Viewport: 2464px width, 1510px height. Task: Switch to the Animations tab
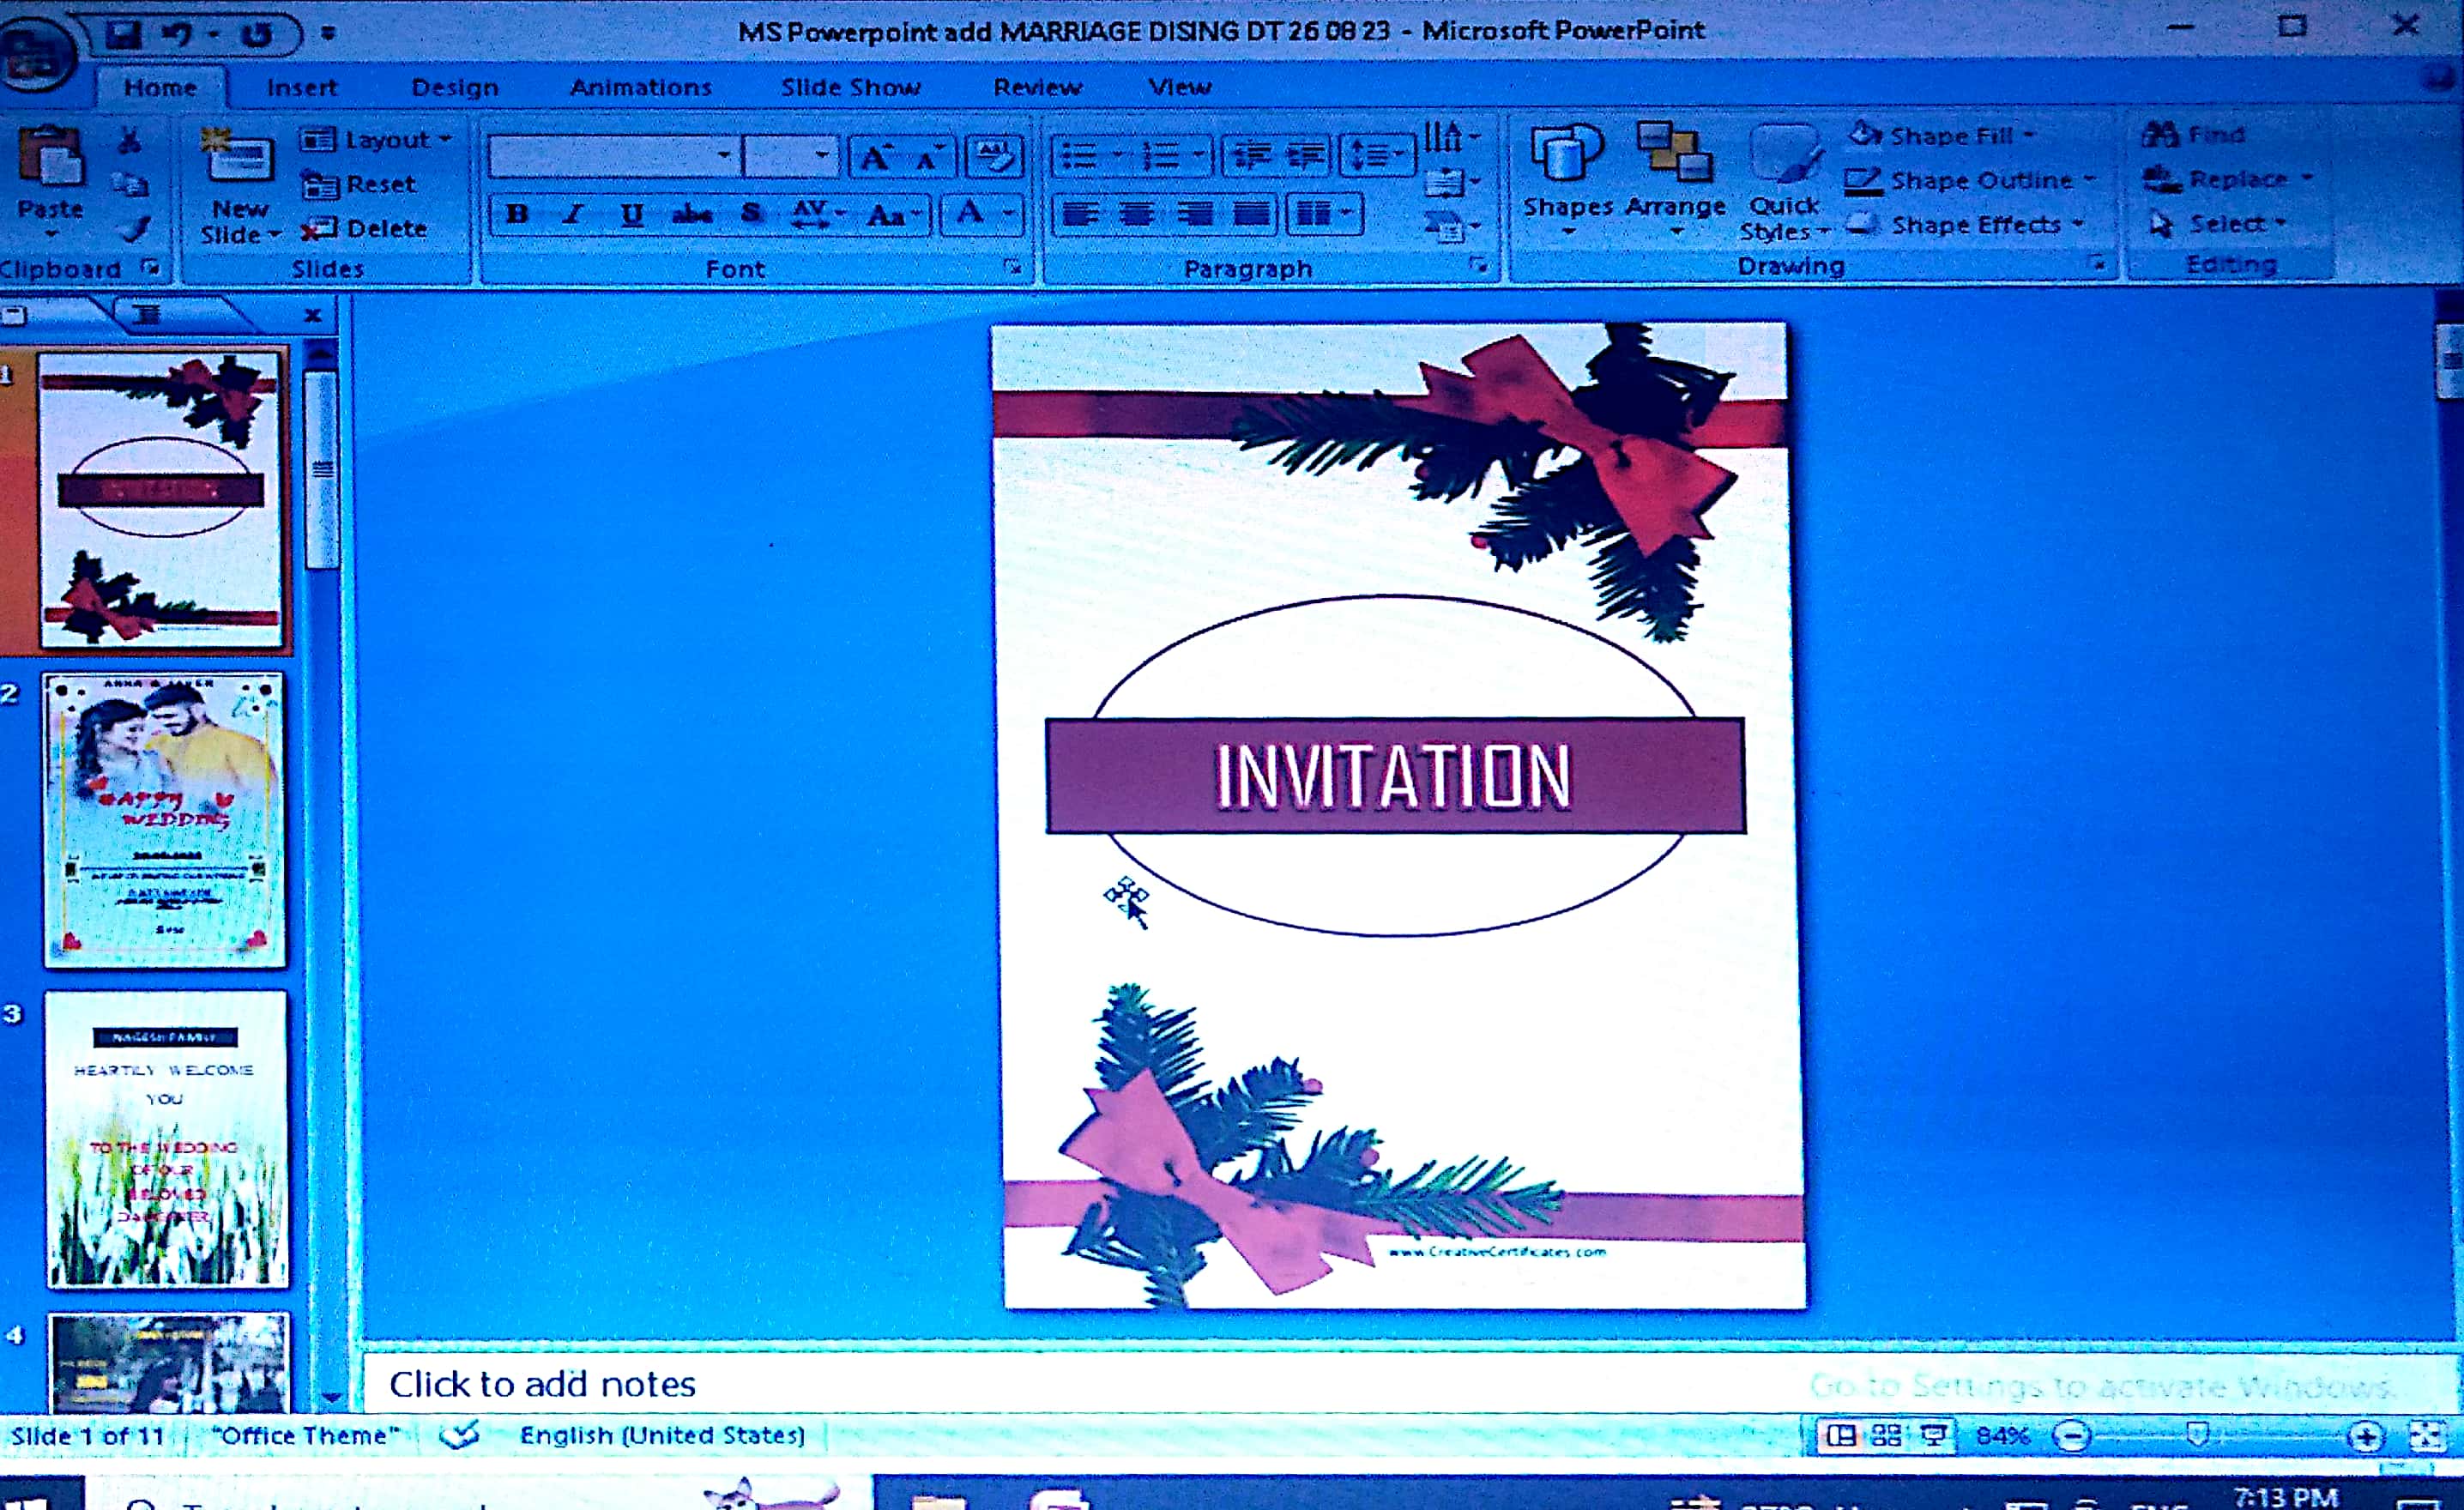pos(640,88)
